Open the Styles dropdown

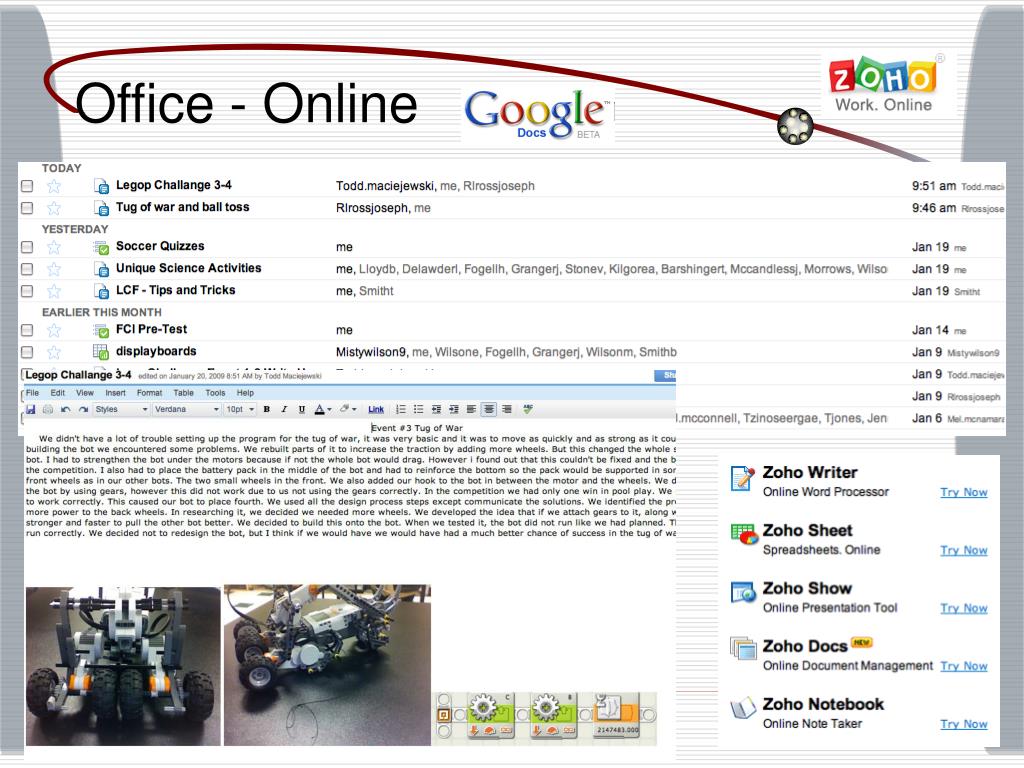click(x=121, y=409)
